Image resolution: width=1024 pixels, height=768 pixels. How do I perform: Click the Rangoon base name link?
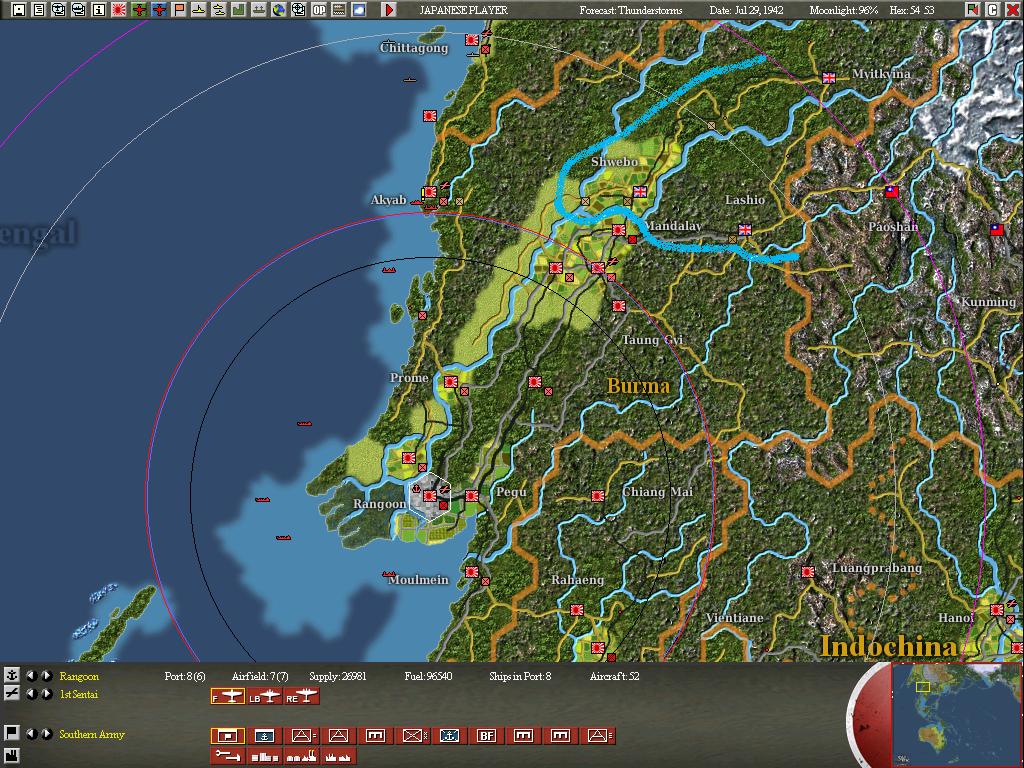(79, 676)
